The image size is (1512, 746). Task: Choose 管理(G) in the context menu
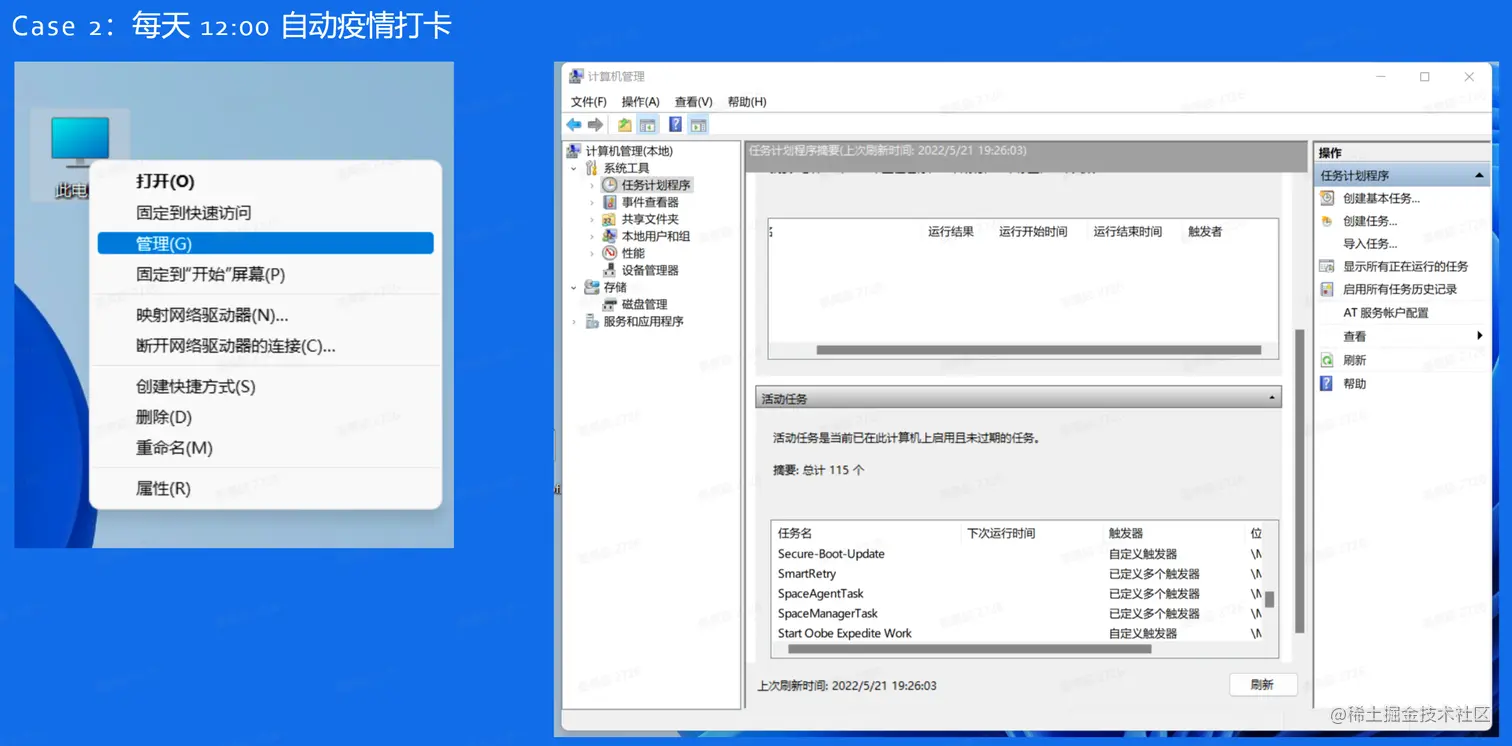coord(265,243)
